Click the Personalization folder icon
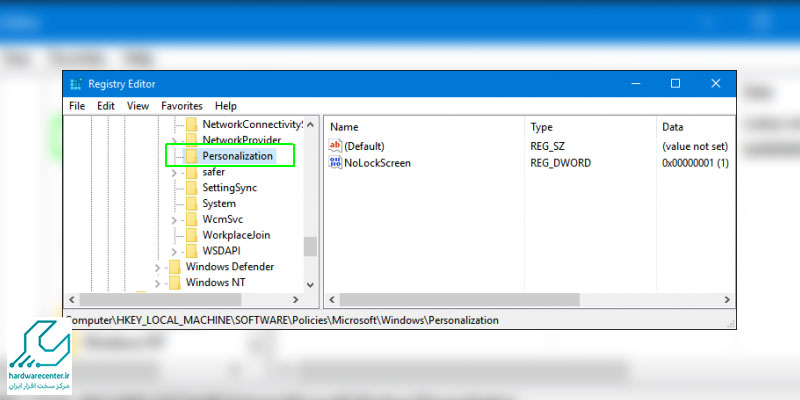 pos(191,156)
